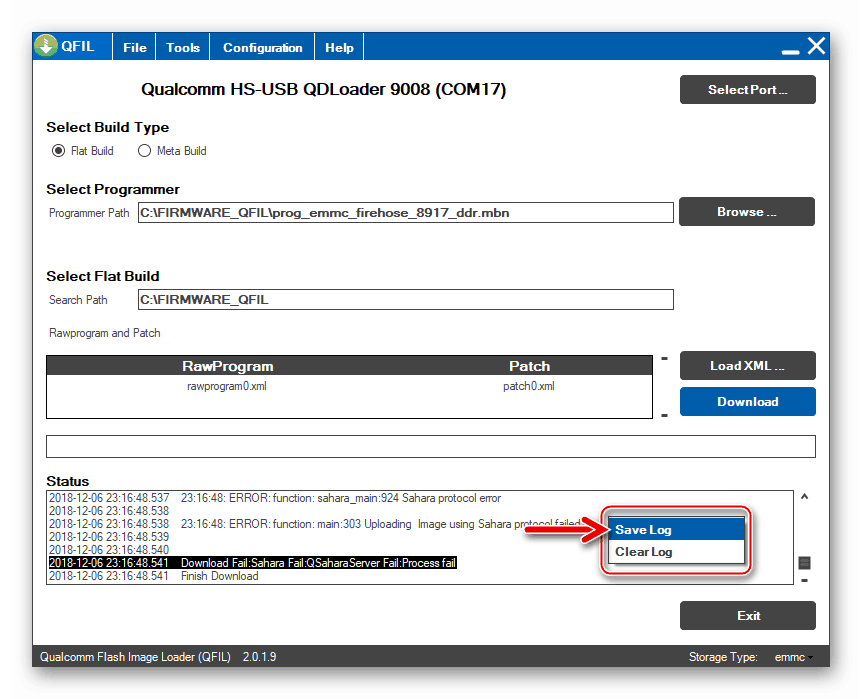Click the RawProgram column header
This screenshot has width=862, height=699.
[x=228, y=366]
